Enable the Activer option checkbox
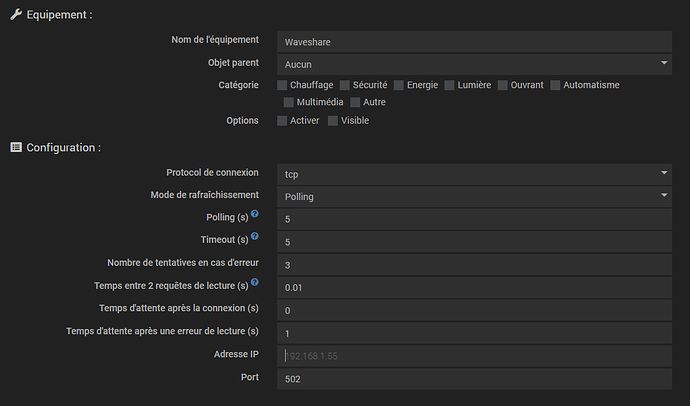The image size is (690, 406). pyautogui.click(x=283, y=121)
